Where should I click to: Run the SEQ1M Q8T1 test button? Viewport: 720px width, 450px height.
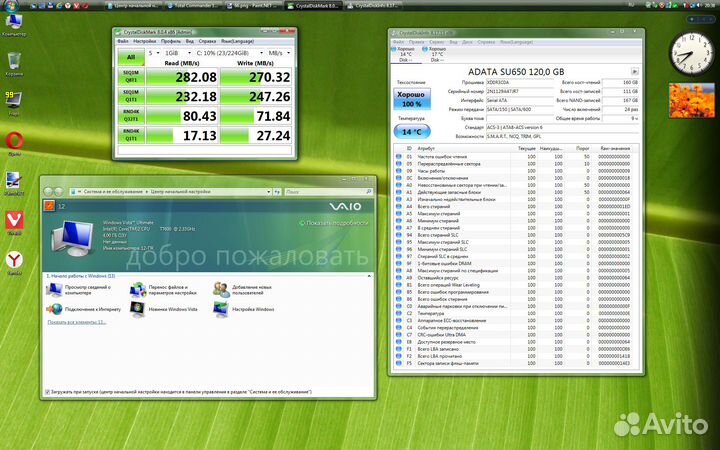click(131, 76)
